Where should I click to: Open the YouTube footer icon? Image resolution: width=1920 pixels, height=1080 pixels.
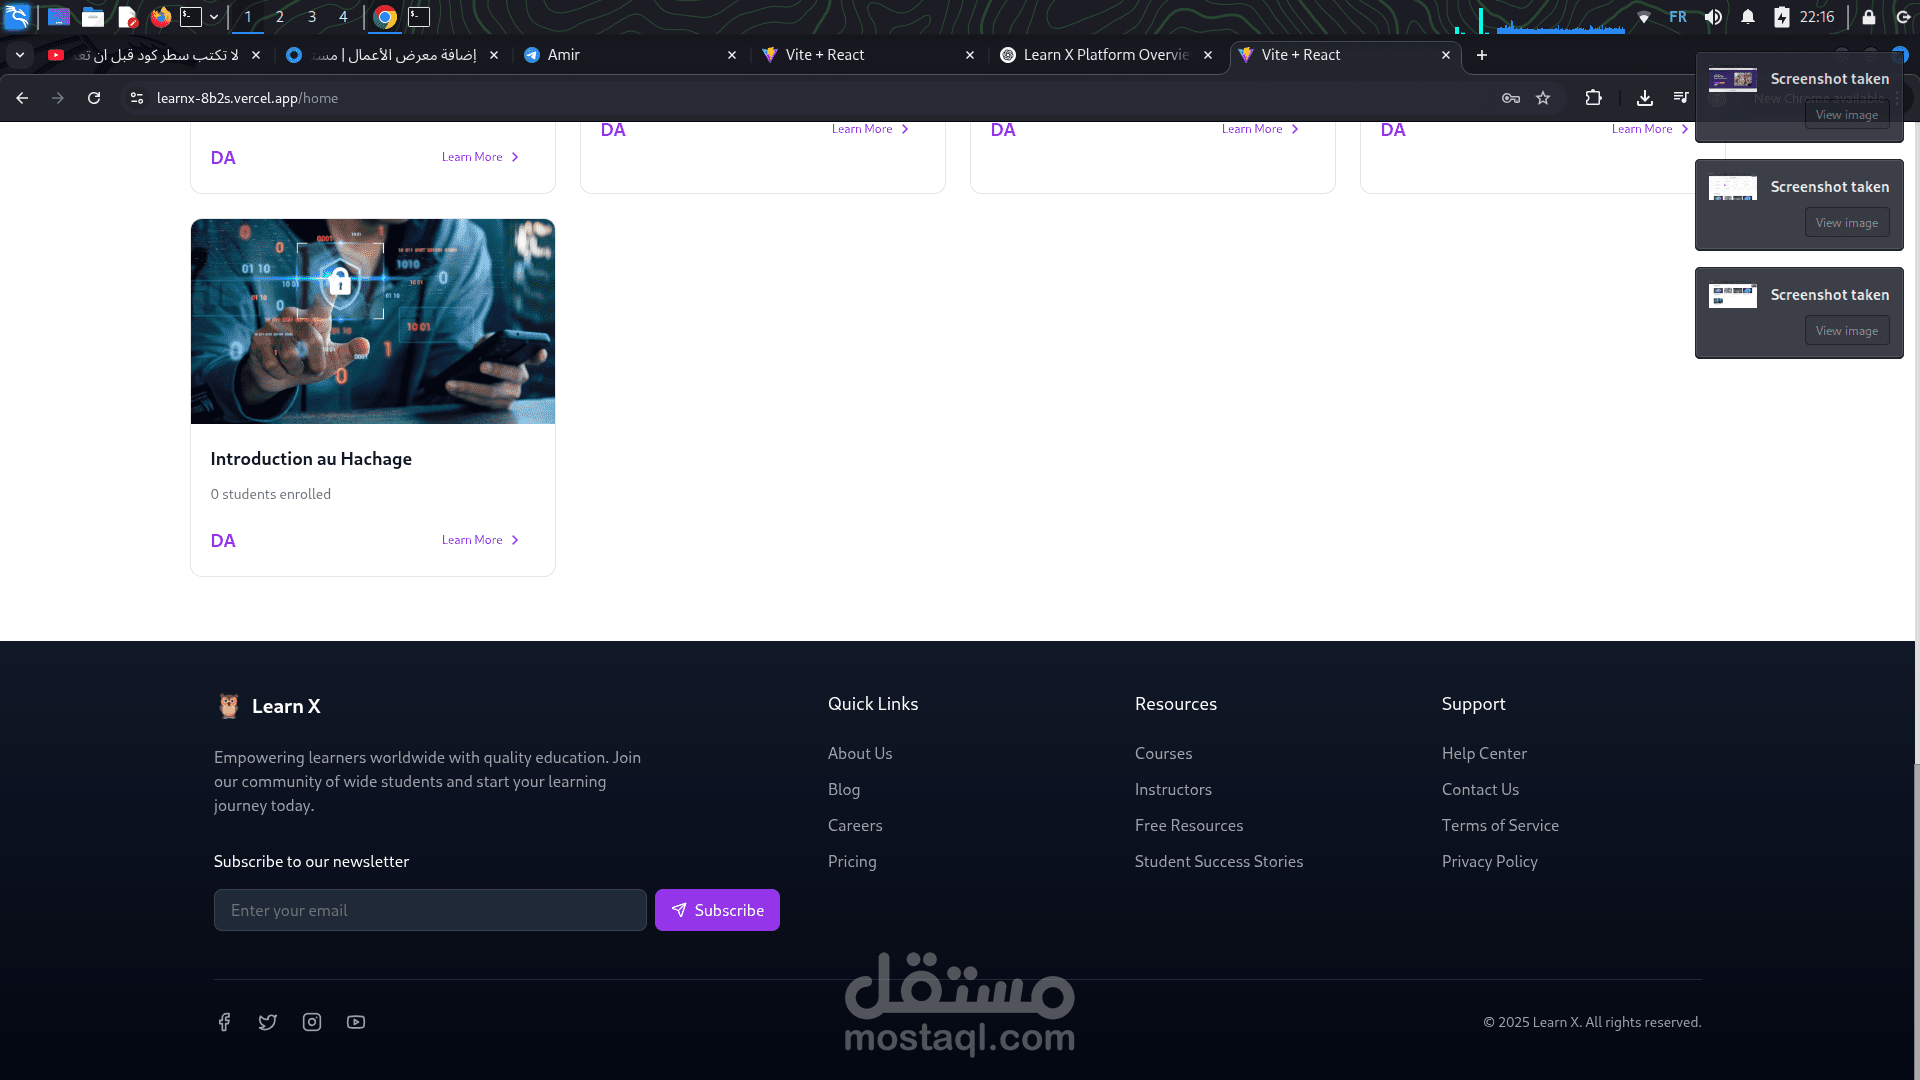(356, 1022)
